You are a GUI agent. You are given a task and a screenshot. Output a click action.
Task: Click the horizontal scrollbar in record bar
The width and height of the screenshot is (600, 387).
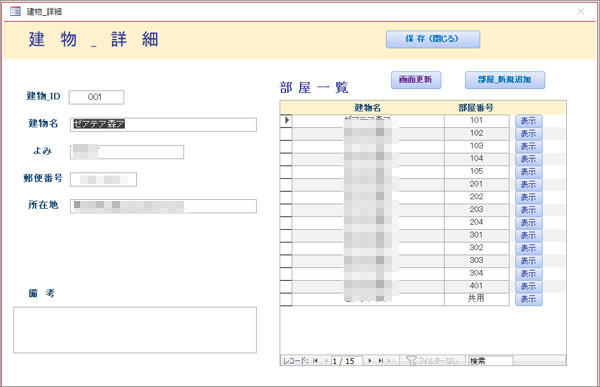(x=540, y=361)
